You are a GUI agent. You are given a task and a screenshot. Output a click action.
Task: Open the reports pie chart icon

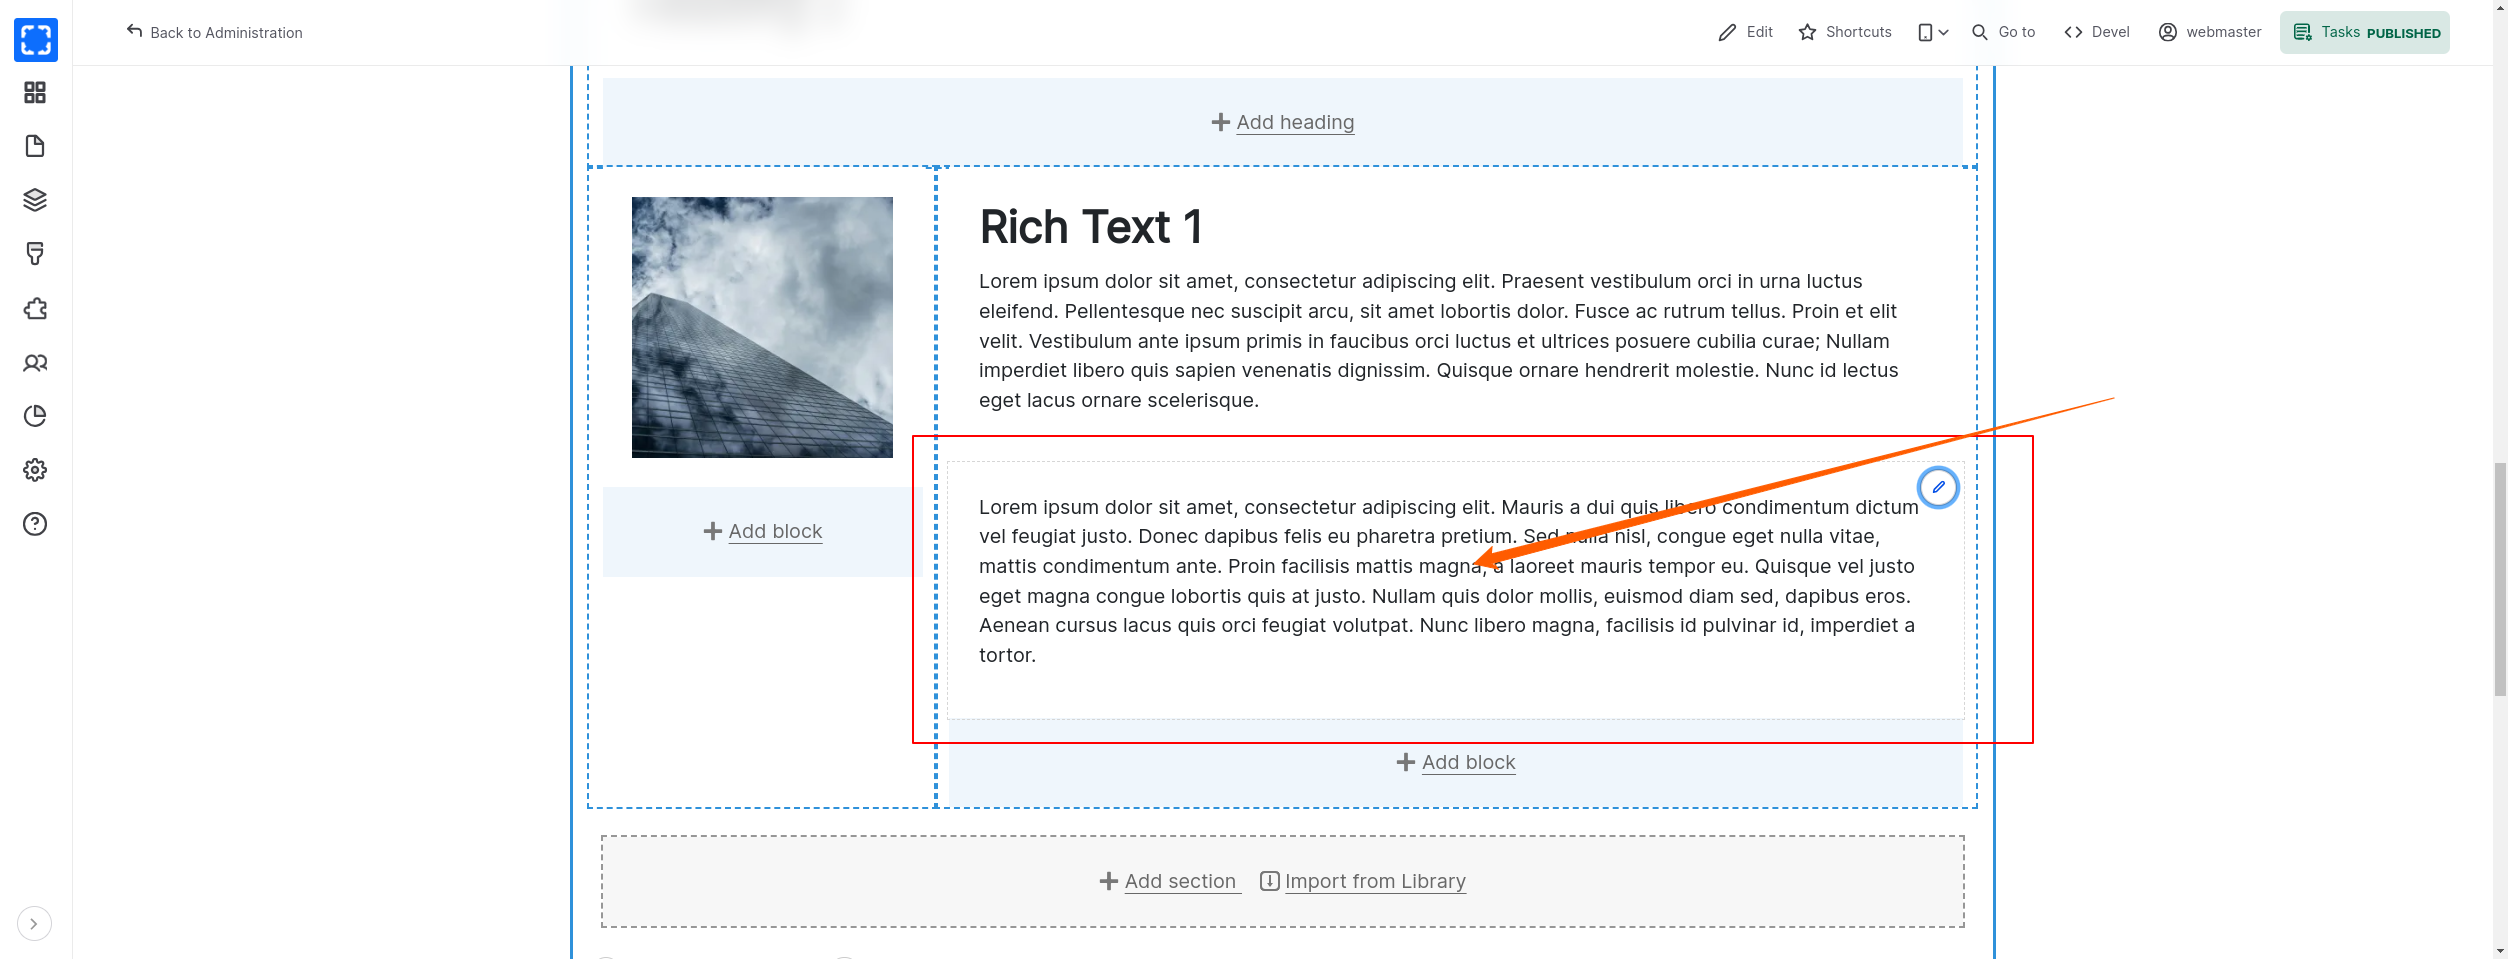35,416
